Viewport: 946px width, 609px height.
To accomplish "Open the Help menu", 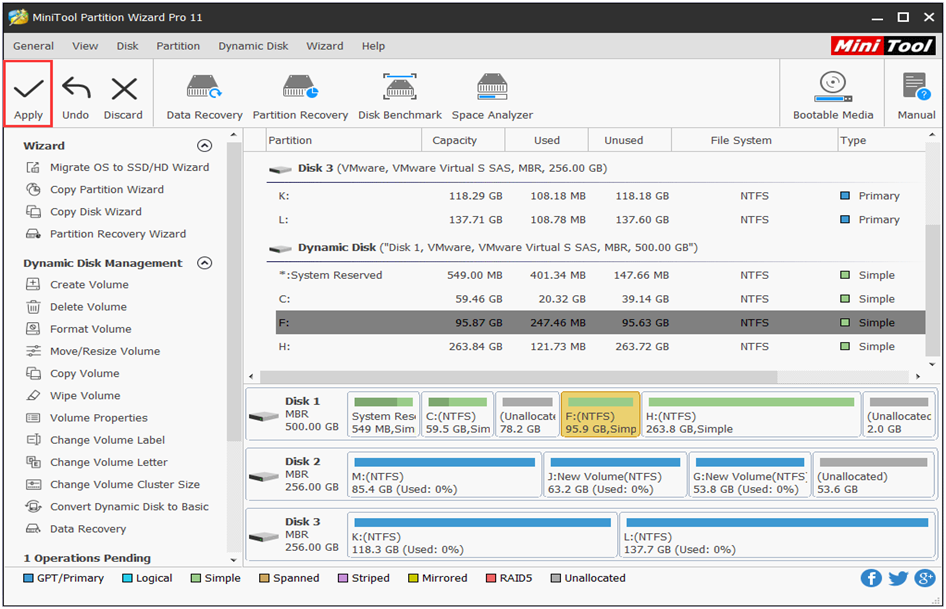I will coord(373,46).
